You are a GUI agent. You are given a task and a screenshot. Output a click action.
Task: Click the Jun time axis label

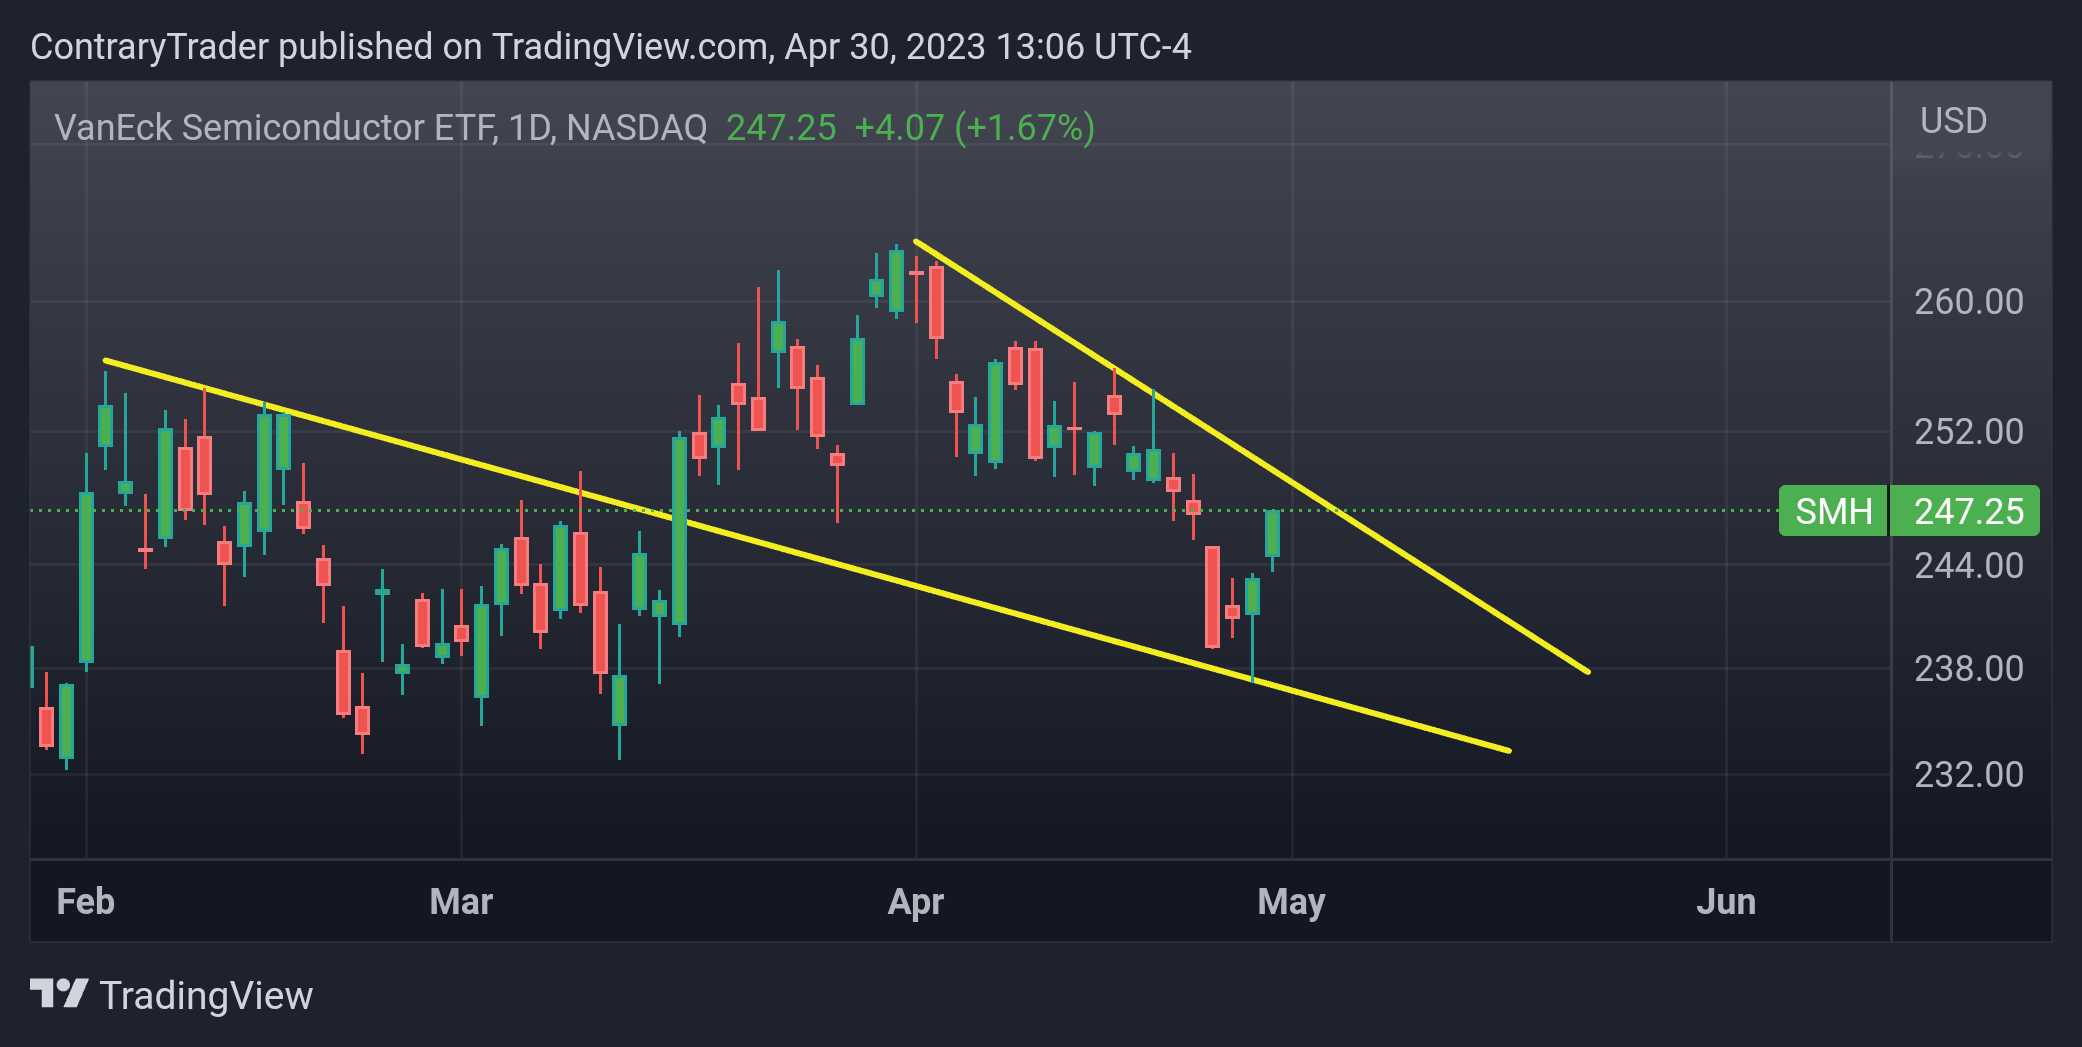(1726, 902)
